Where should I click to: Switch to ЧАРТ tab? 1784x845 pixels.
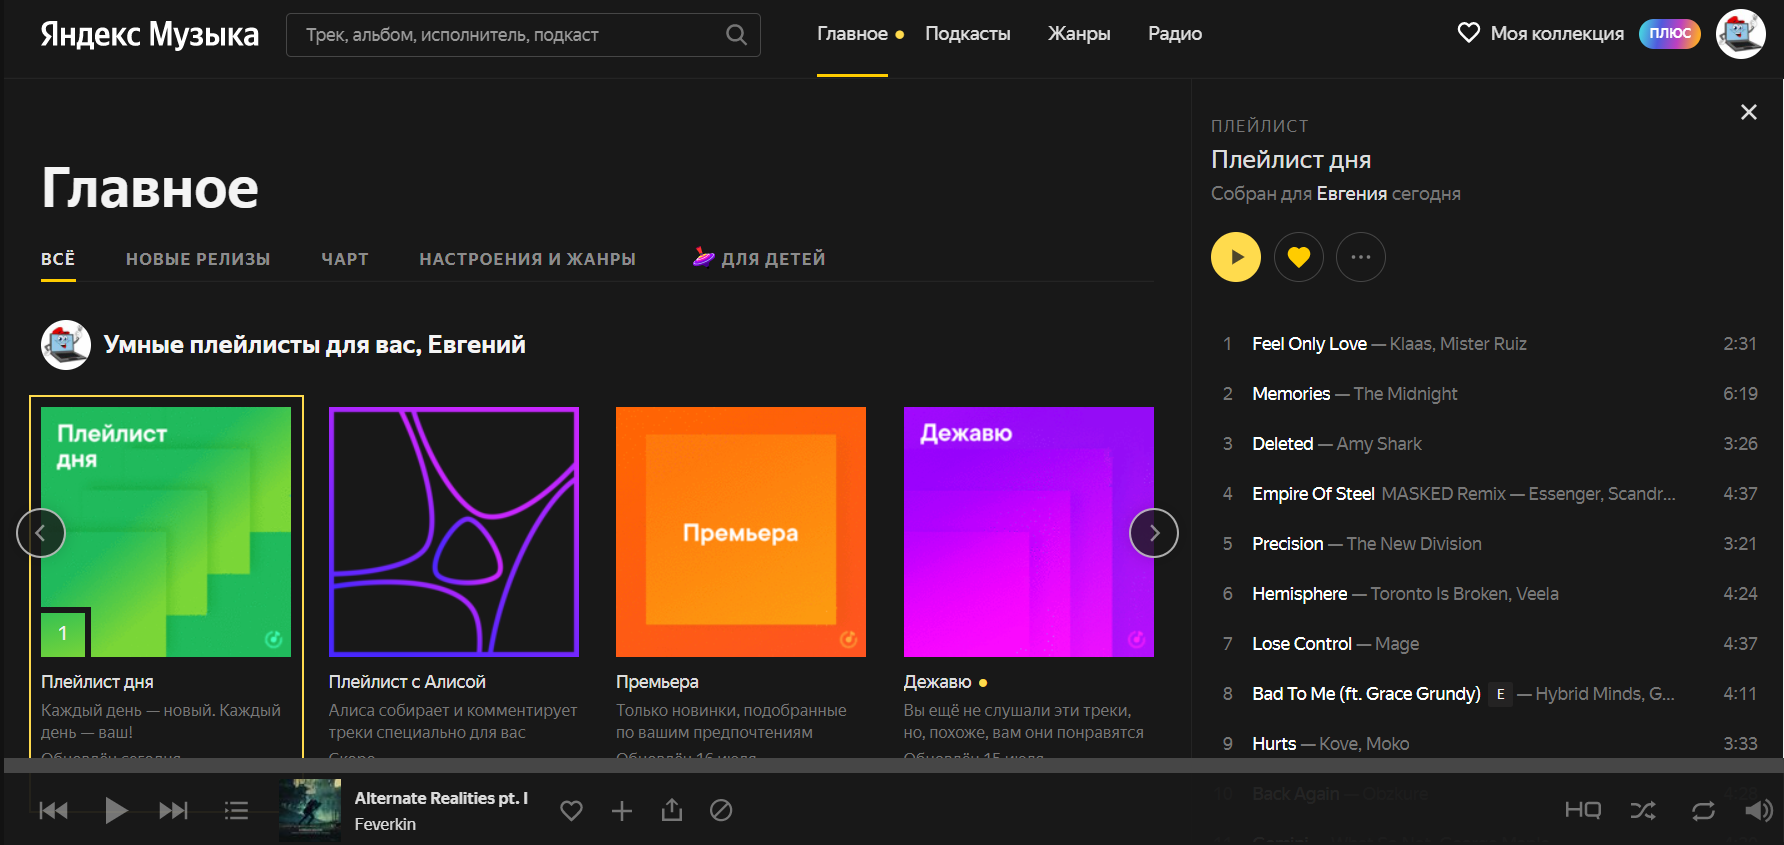click(345, 259)
